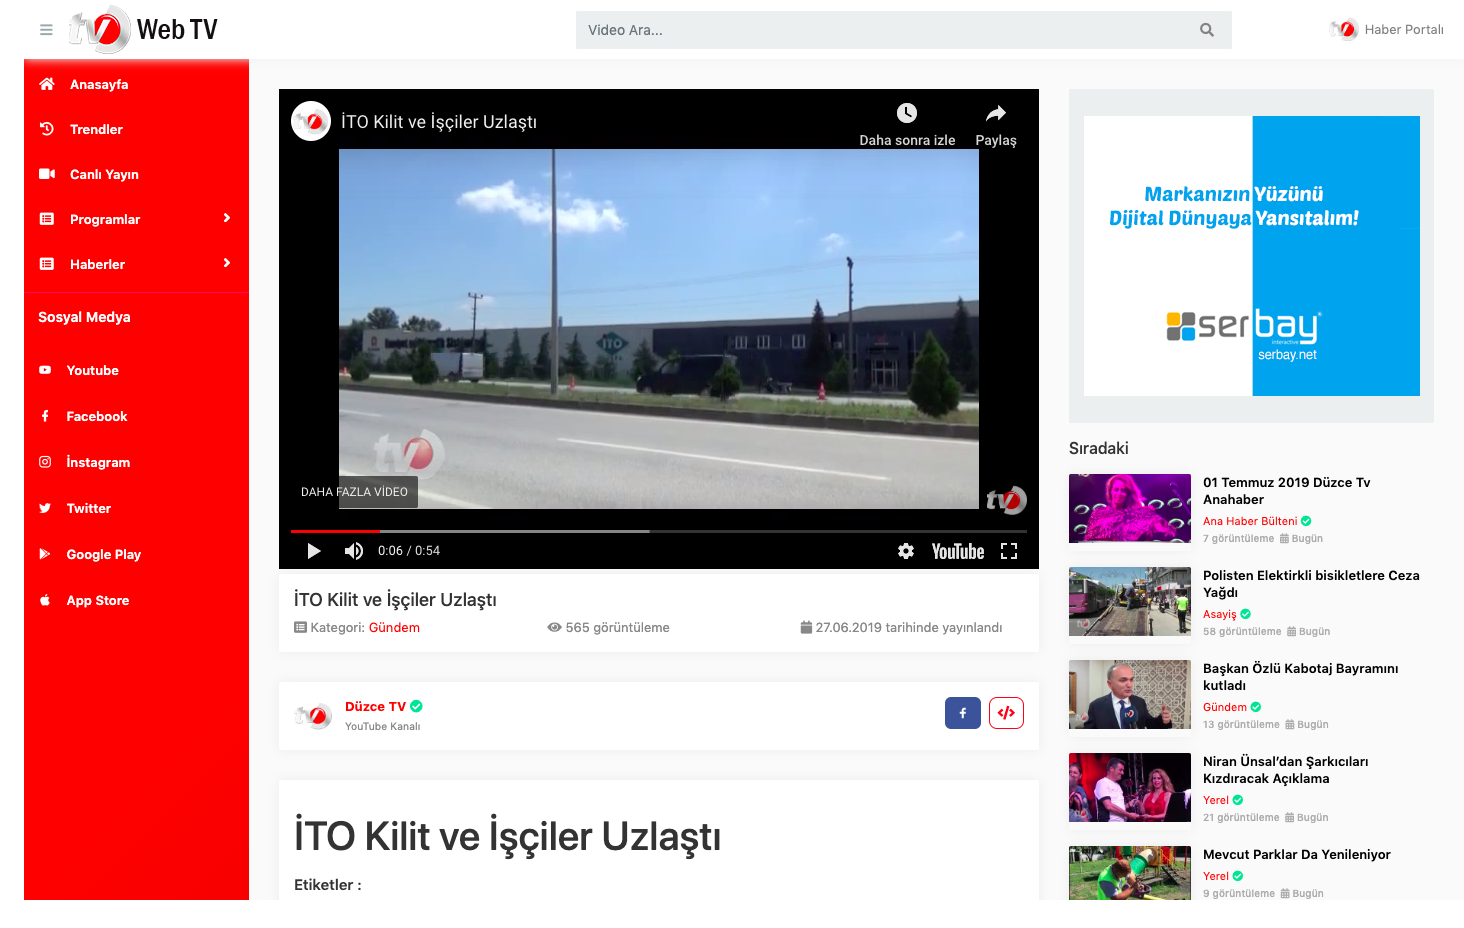This screenshot has height=928, width=1464.
Task: Open the video title in player header
Action: [x=439, y=122]
